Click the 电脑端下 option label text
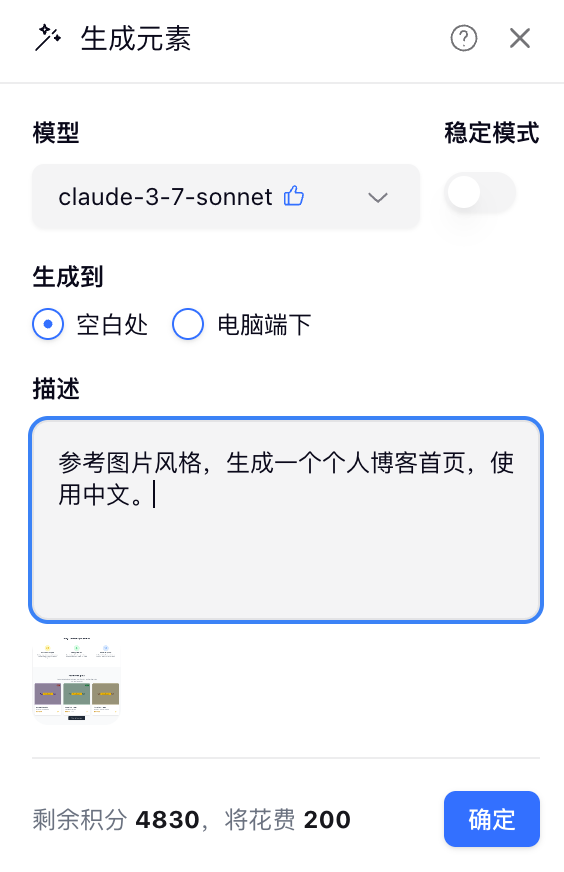564x872 pixels. click(264, 324)
